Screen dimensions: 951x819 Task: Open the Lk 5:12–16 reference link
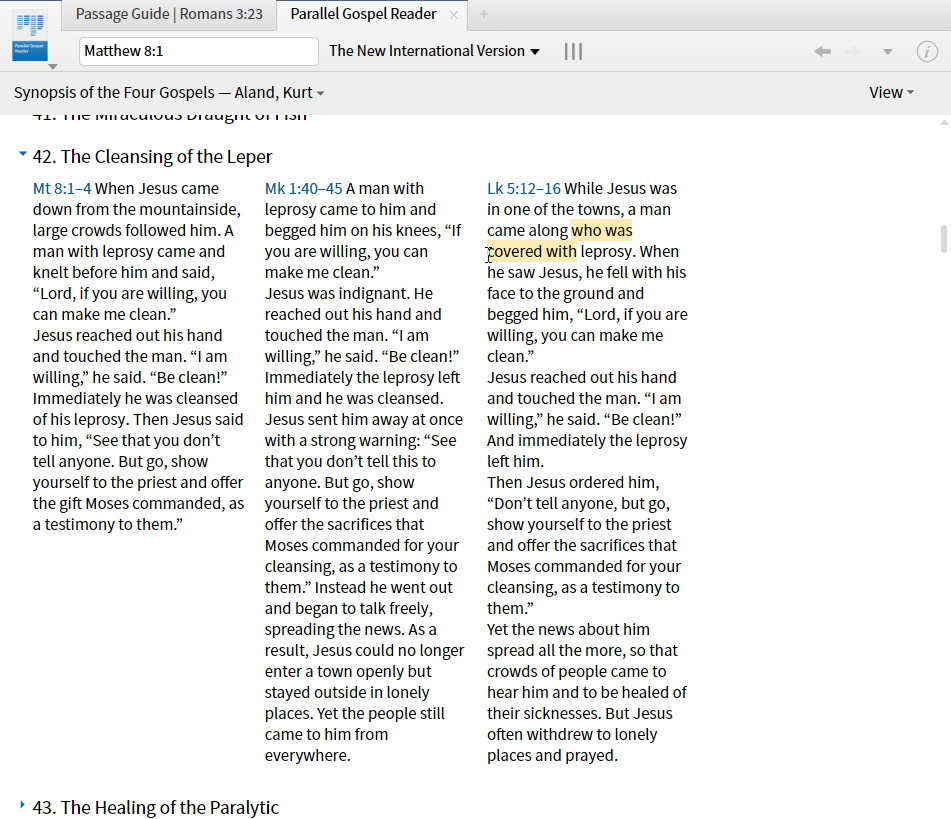(x=523, y=189)
